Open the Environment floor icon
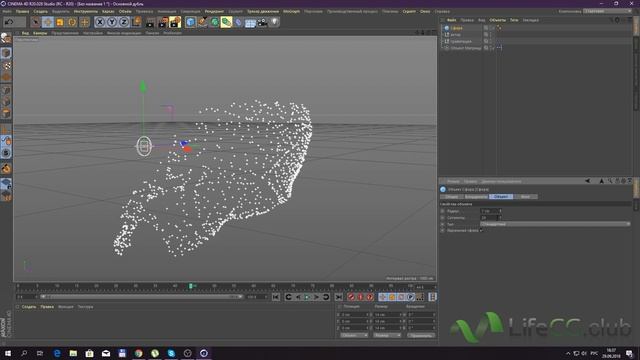 pyautogui.click(x=250, y=22)
